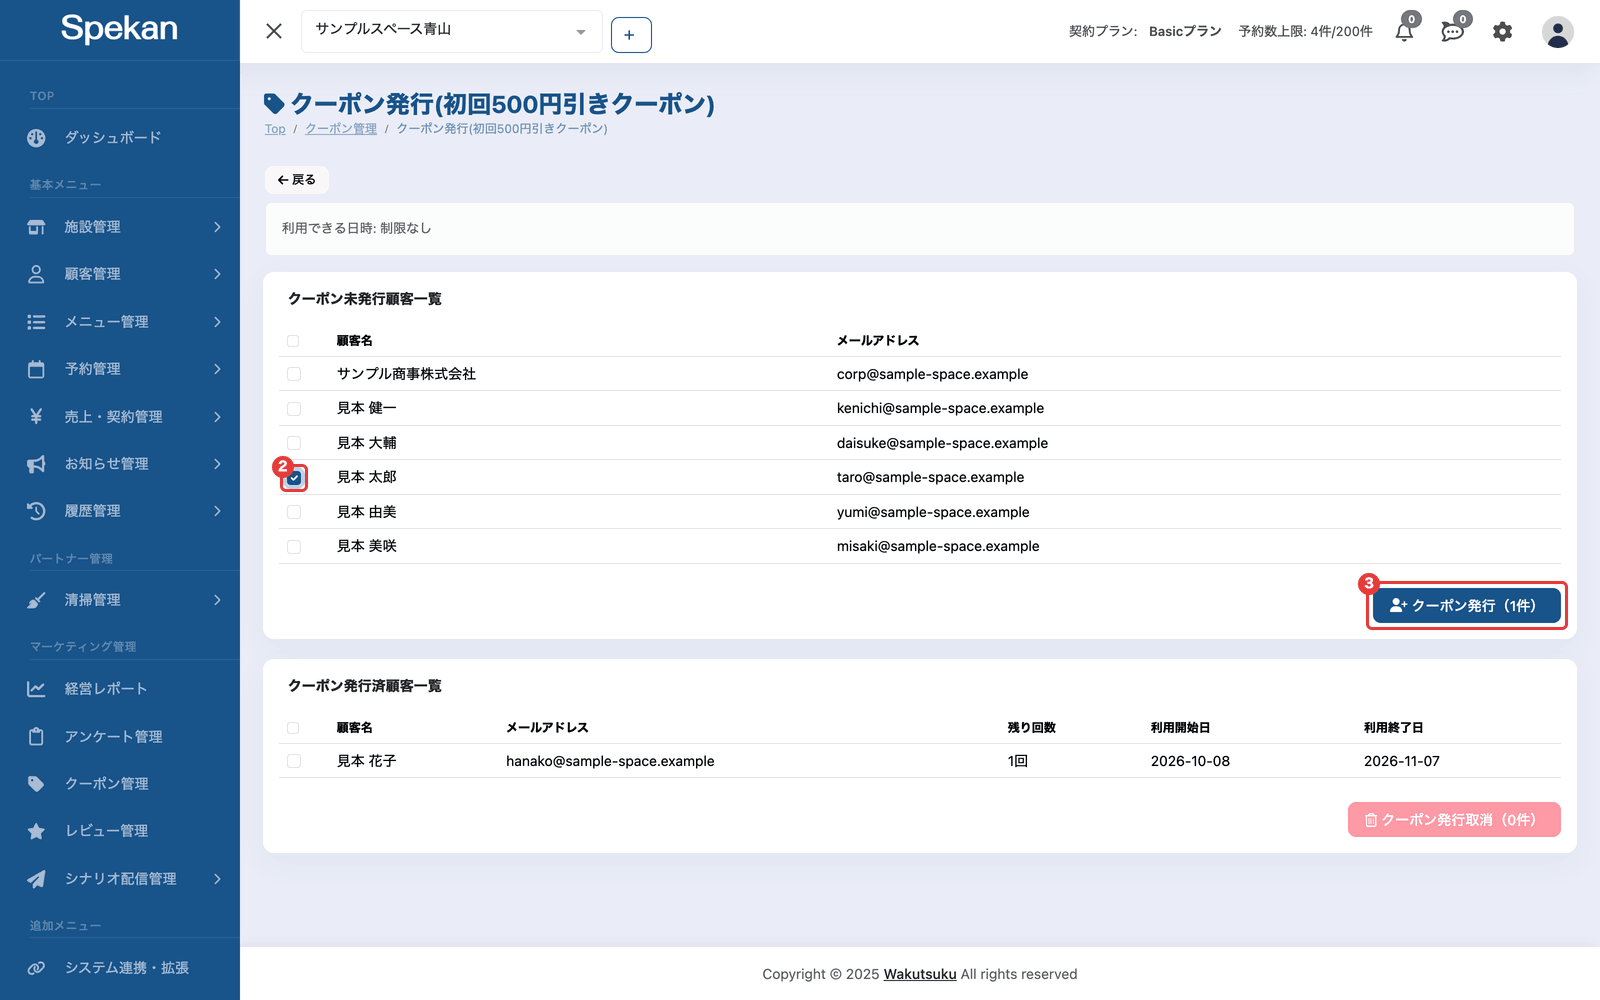Click the 予約管理 calendar icon
Screen dimensions: 1600x1000
pos(37,369)
